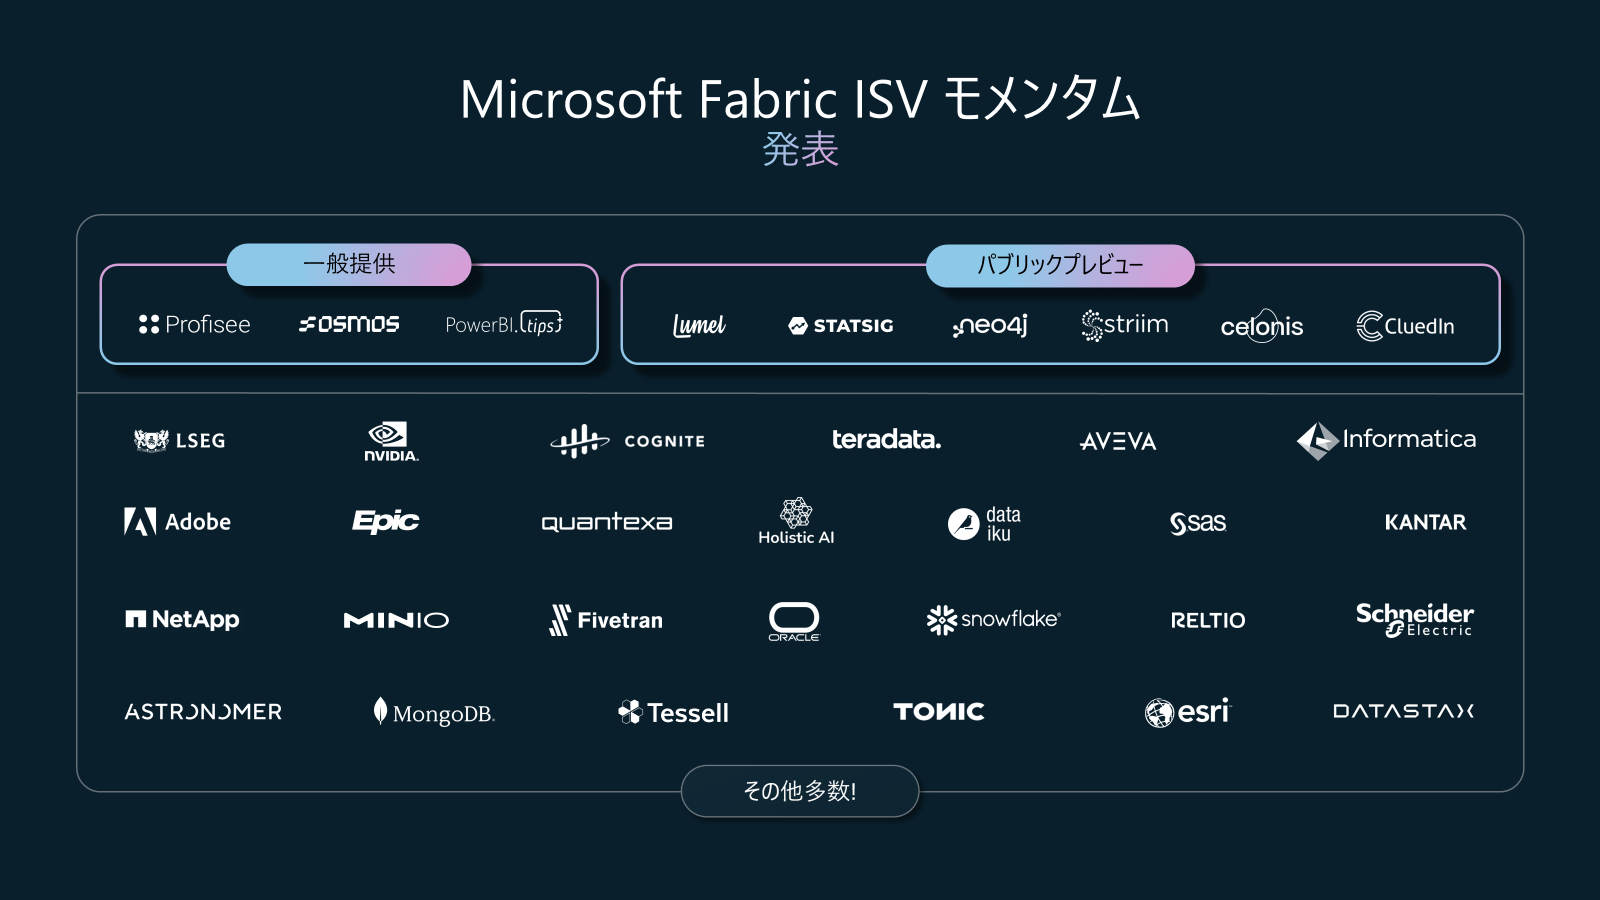
Task: Click the Tessell logo
Action: click(x=673, y=713)
